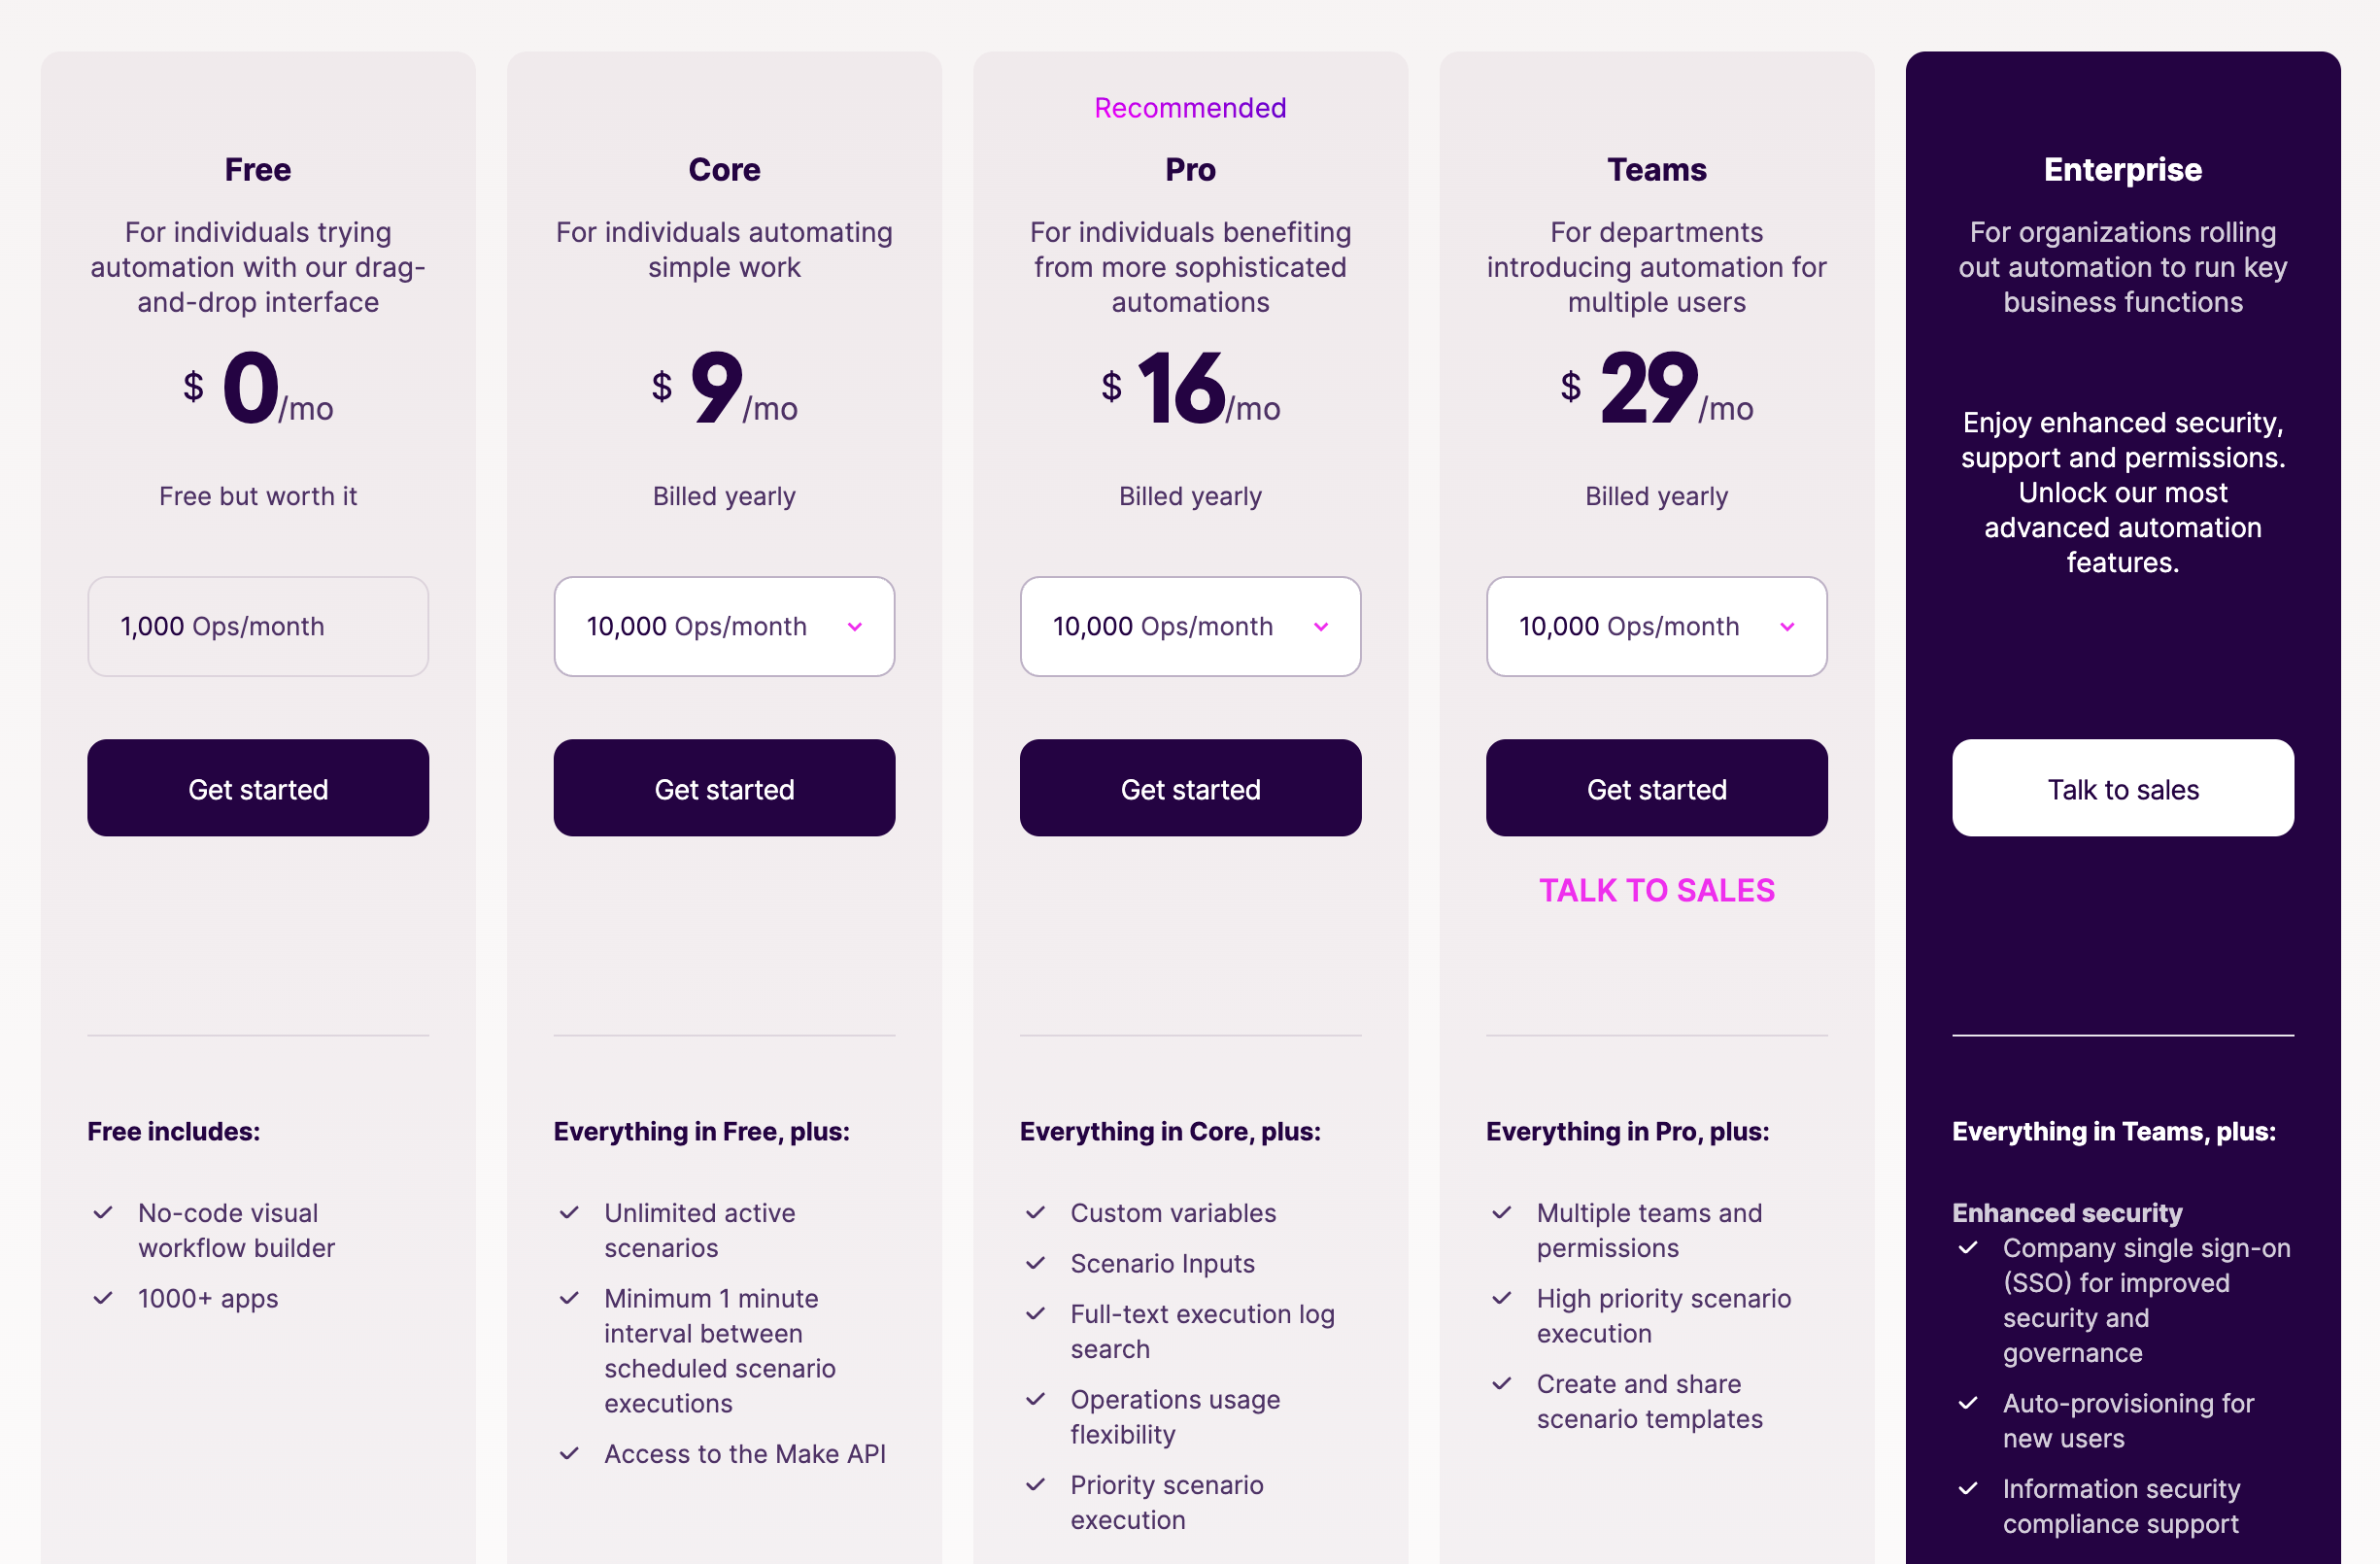Click the checkmark beside "Scenario Inputs"
The width and height of the screenshot is (2380, 1564).
1036,1263
